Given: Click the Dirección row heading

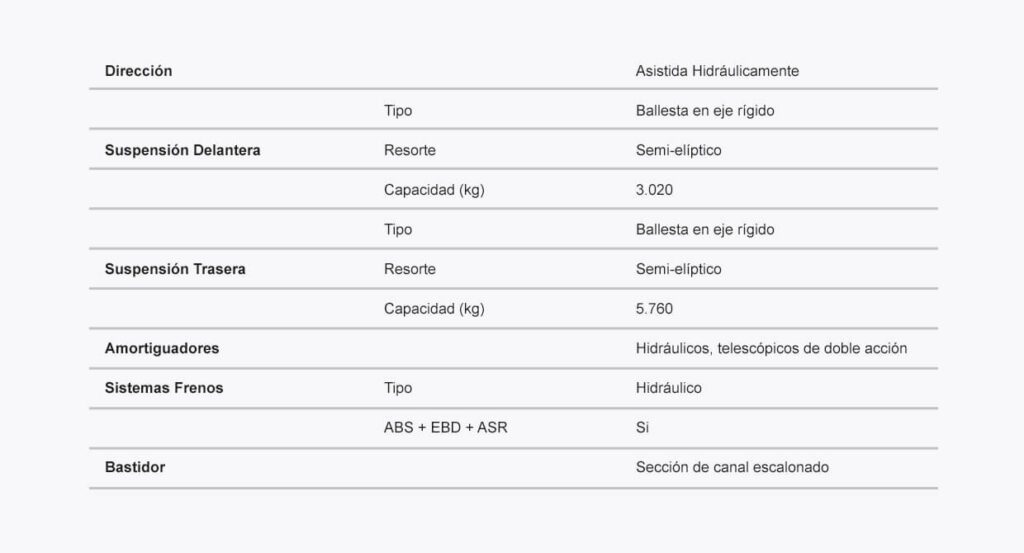Looking at the screenshot, I should coord(138,71).
